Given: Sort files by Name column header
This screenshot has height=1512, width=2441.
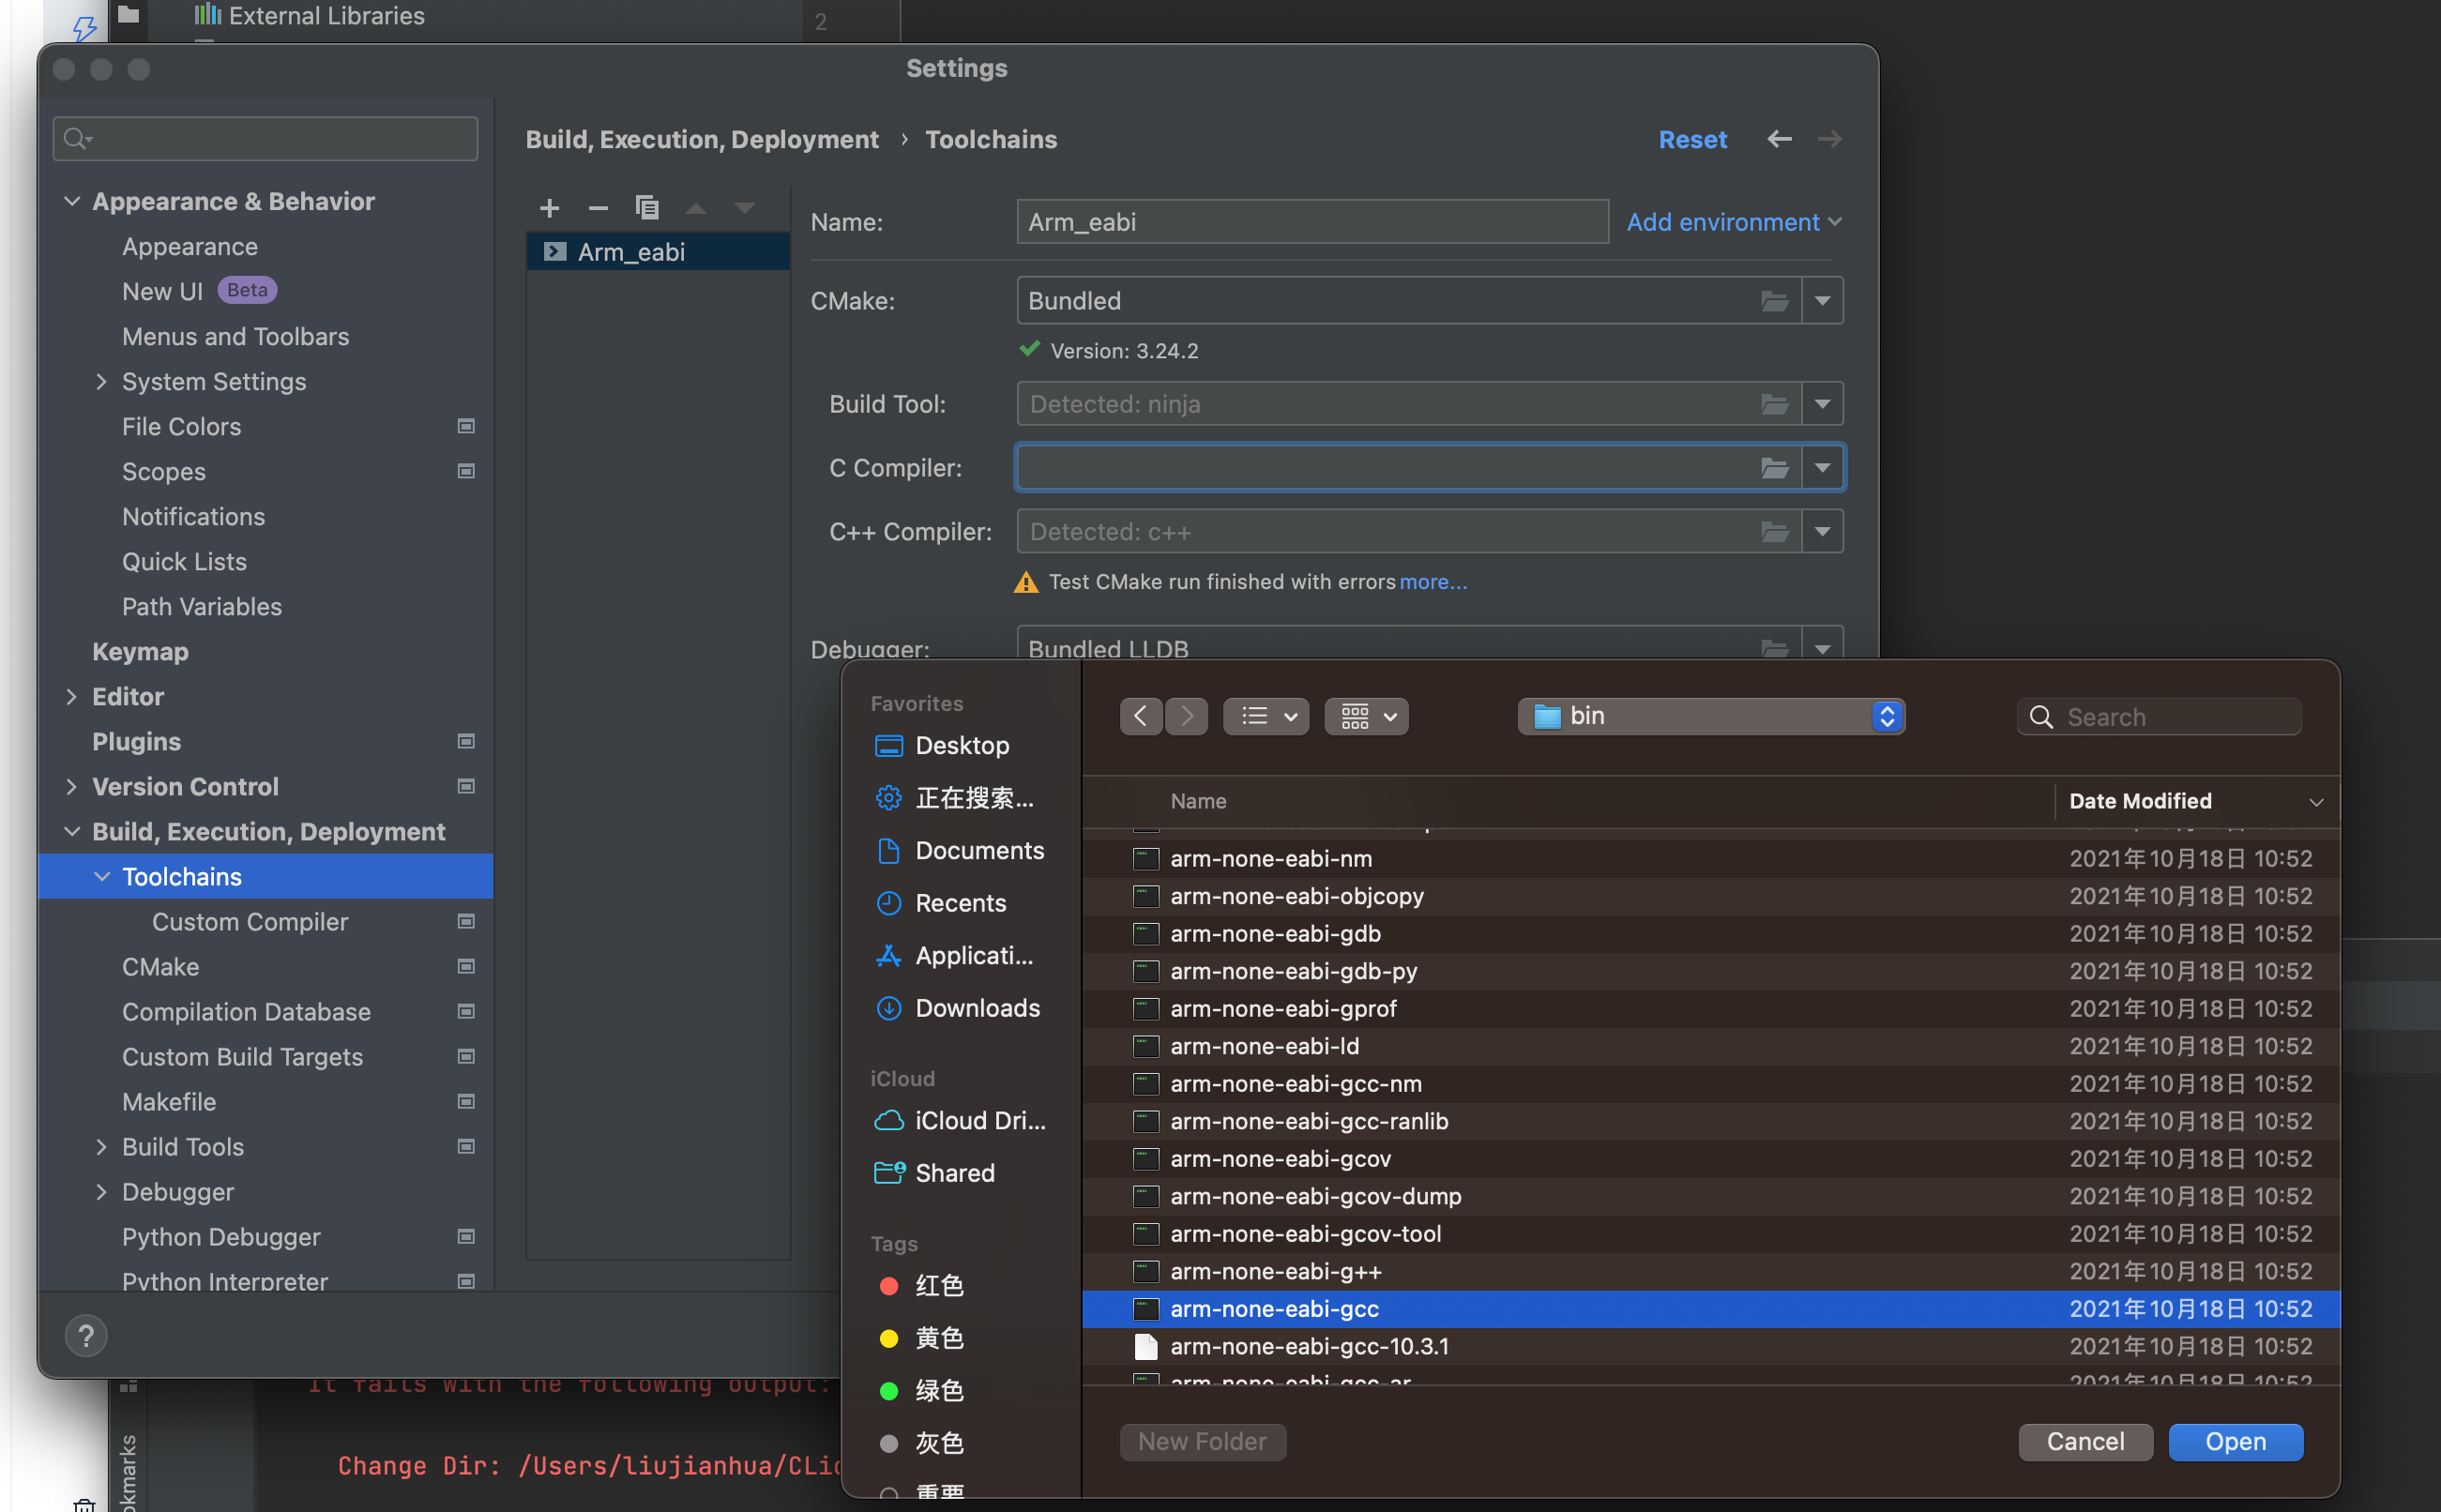Looking at the screenshot, I should (1198, 801).
